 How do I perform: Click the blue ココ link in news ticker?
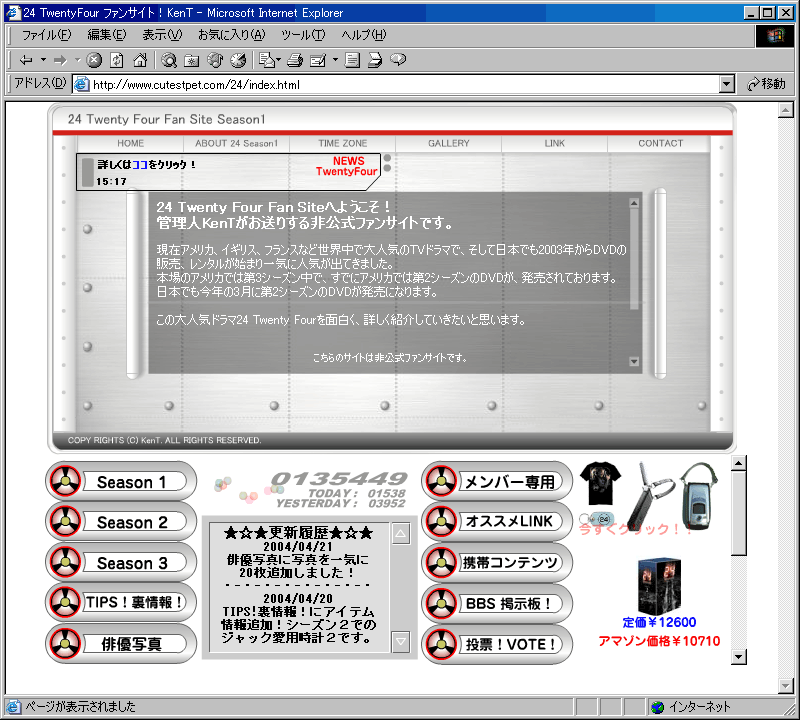140,164
